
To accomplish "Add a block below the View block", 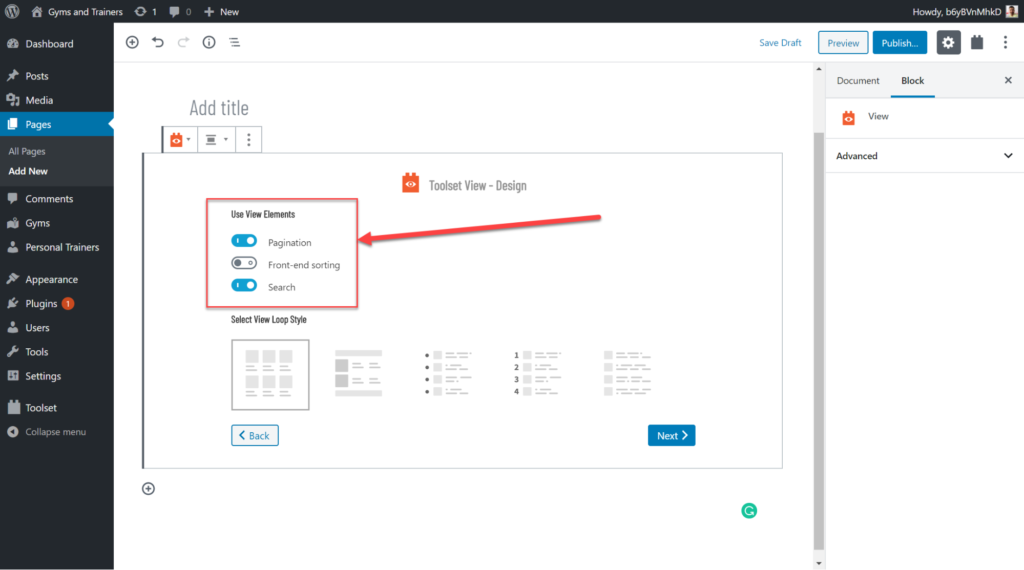I will (x=148, y=488).
